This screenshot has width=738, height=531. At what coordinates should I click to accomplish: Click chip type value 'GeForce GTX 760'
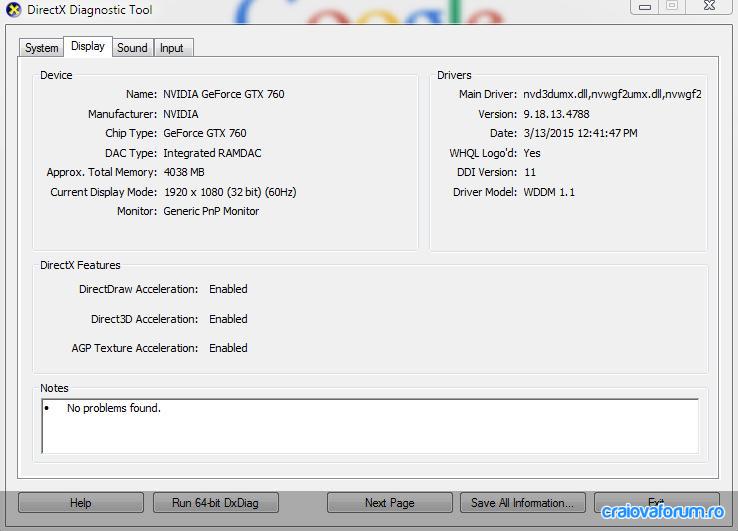(x=205, y=133)
